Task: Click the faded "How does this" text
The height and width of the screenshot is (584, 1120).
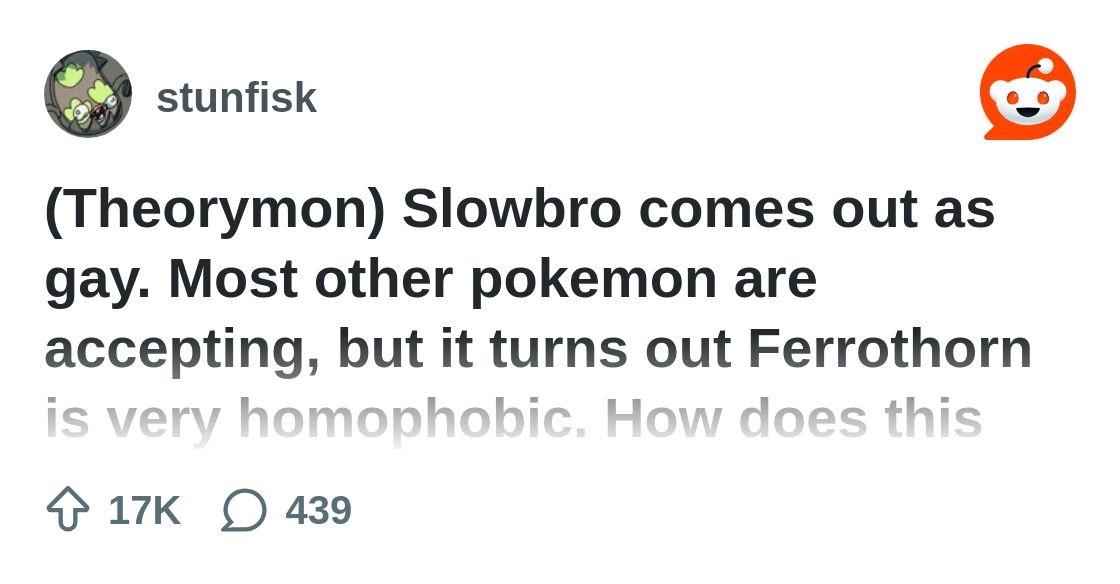Action: click(793, 419)
